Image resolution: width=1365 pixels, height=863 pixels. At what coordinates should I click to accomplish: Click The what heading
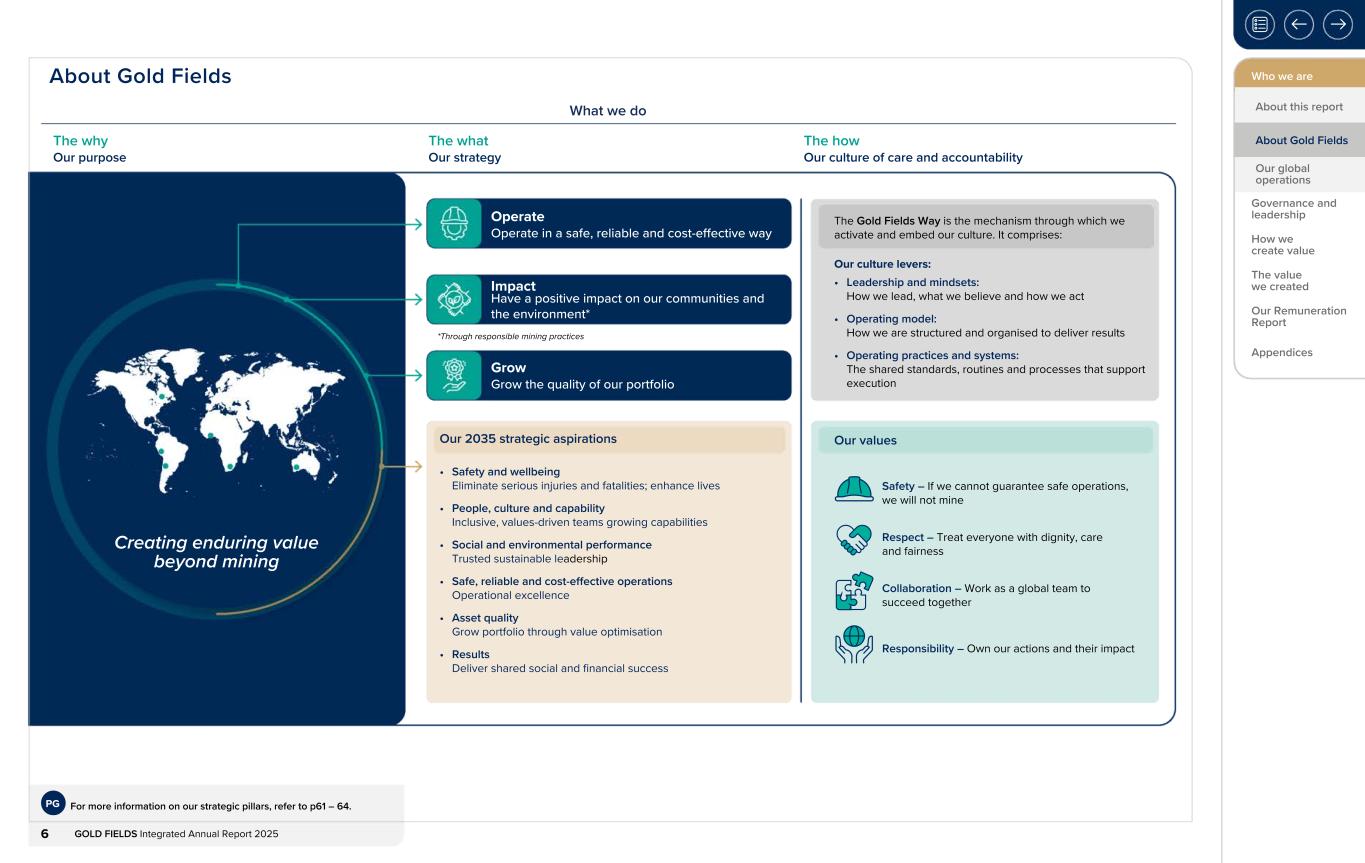click(458, 141)
